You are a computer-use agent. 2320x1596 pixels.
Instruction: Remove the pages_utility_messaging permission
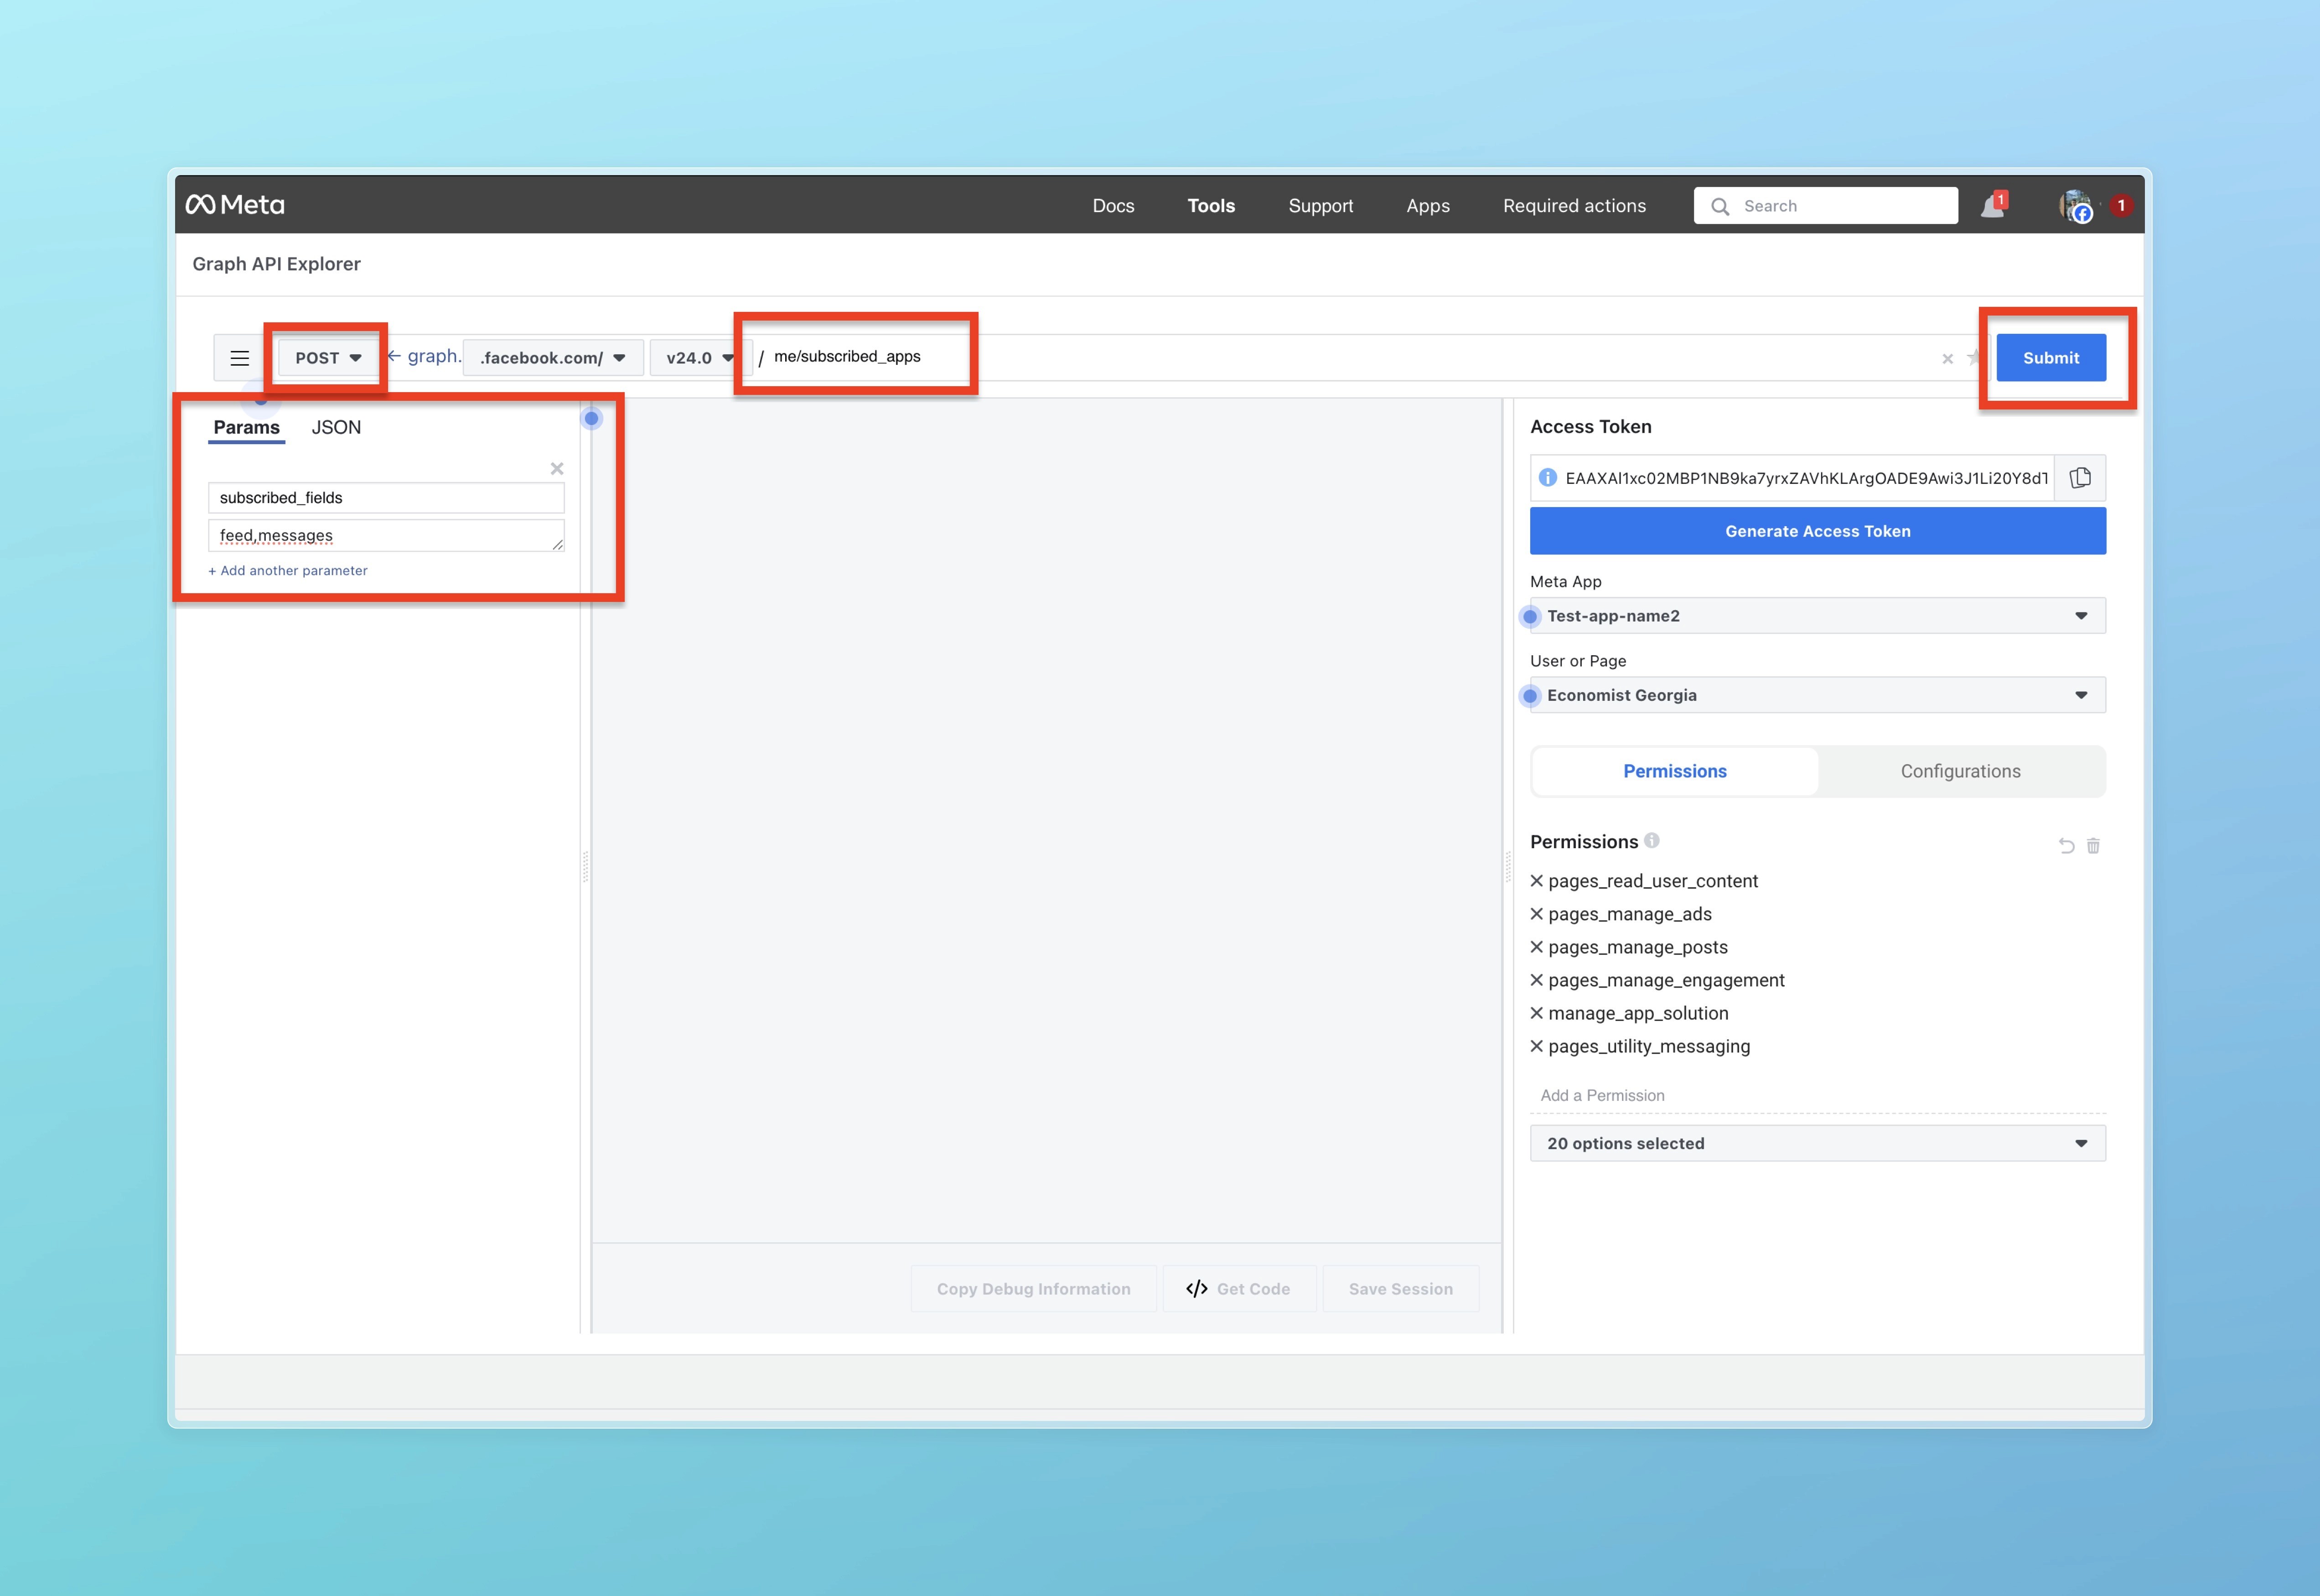1537,1046
